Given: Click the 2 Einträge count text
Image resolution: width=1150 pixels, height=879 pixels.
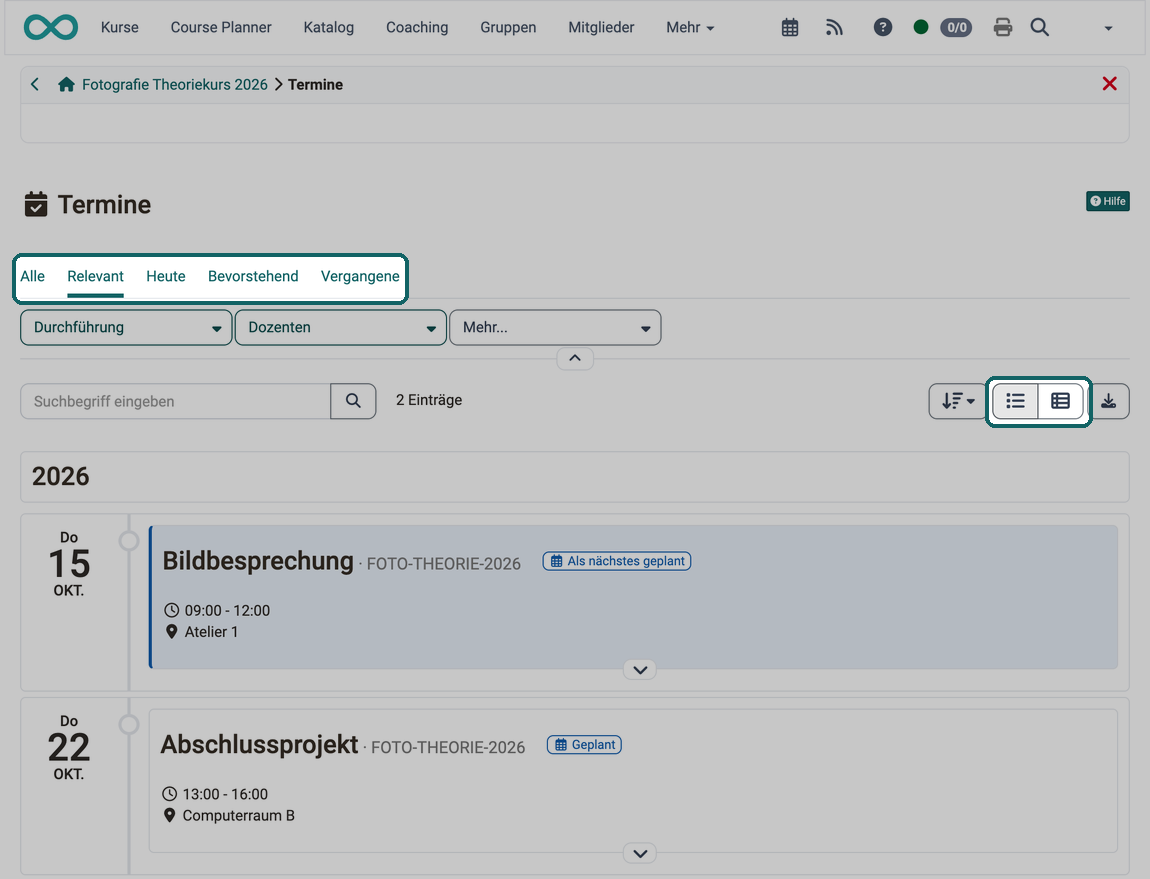Looking at the screenshot, I should 429,400.
